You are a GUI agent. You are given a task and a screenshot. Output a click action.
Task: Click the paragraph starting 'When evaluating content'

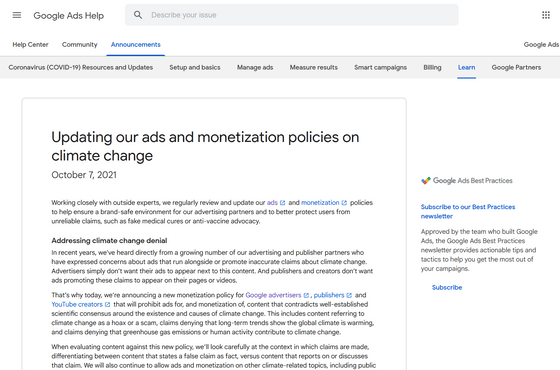(214, 356)
